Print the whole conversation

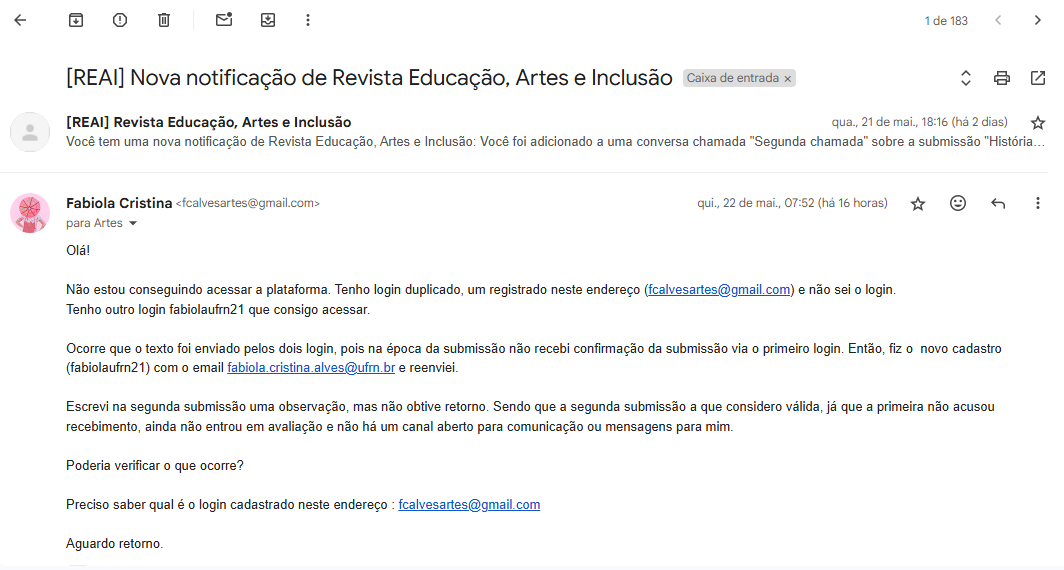click(1001, 78)
